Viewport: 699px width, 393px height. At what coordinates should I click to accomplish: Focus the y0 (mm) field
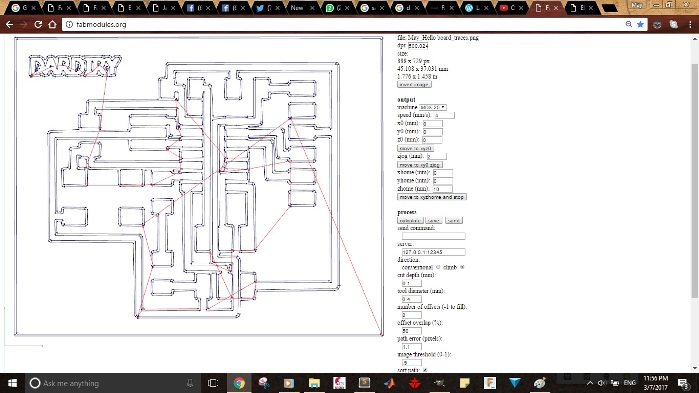point(432,132)
